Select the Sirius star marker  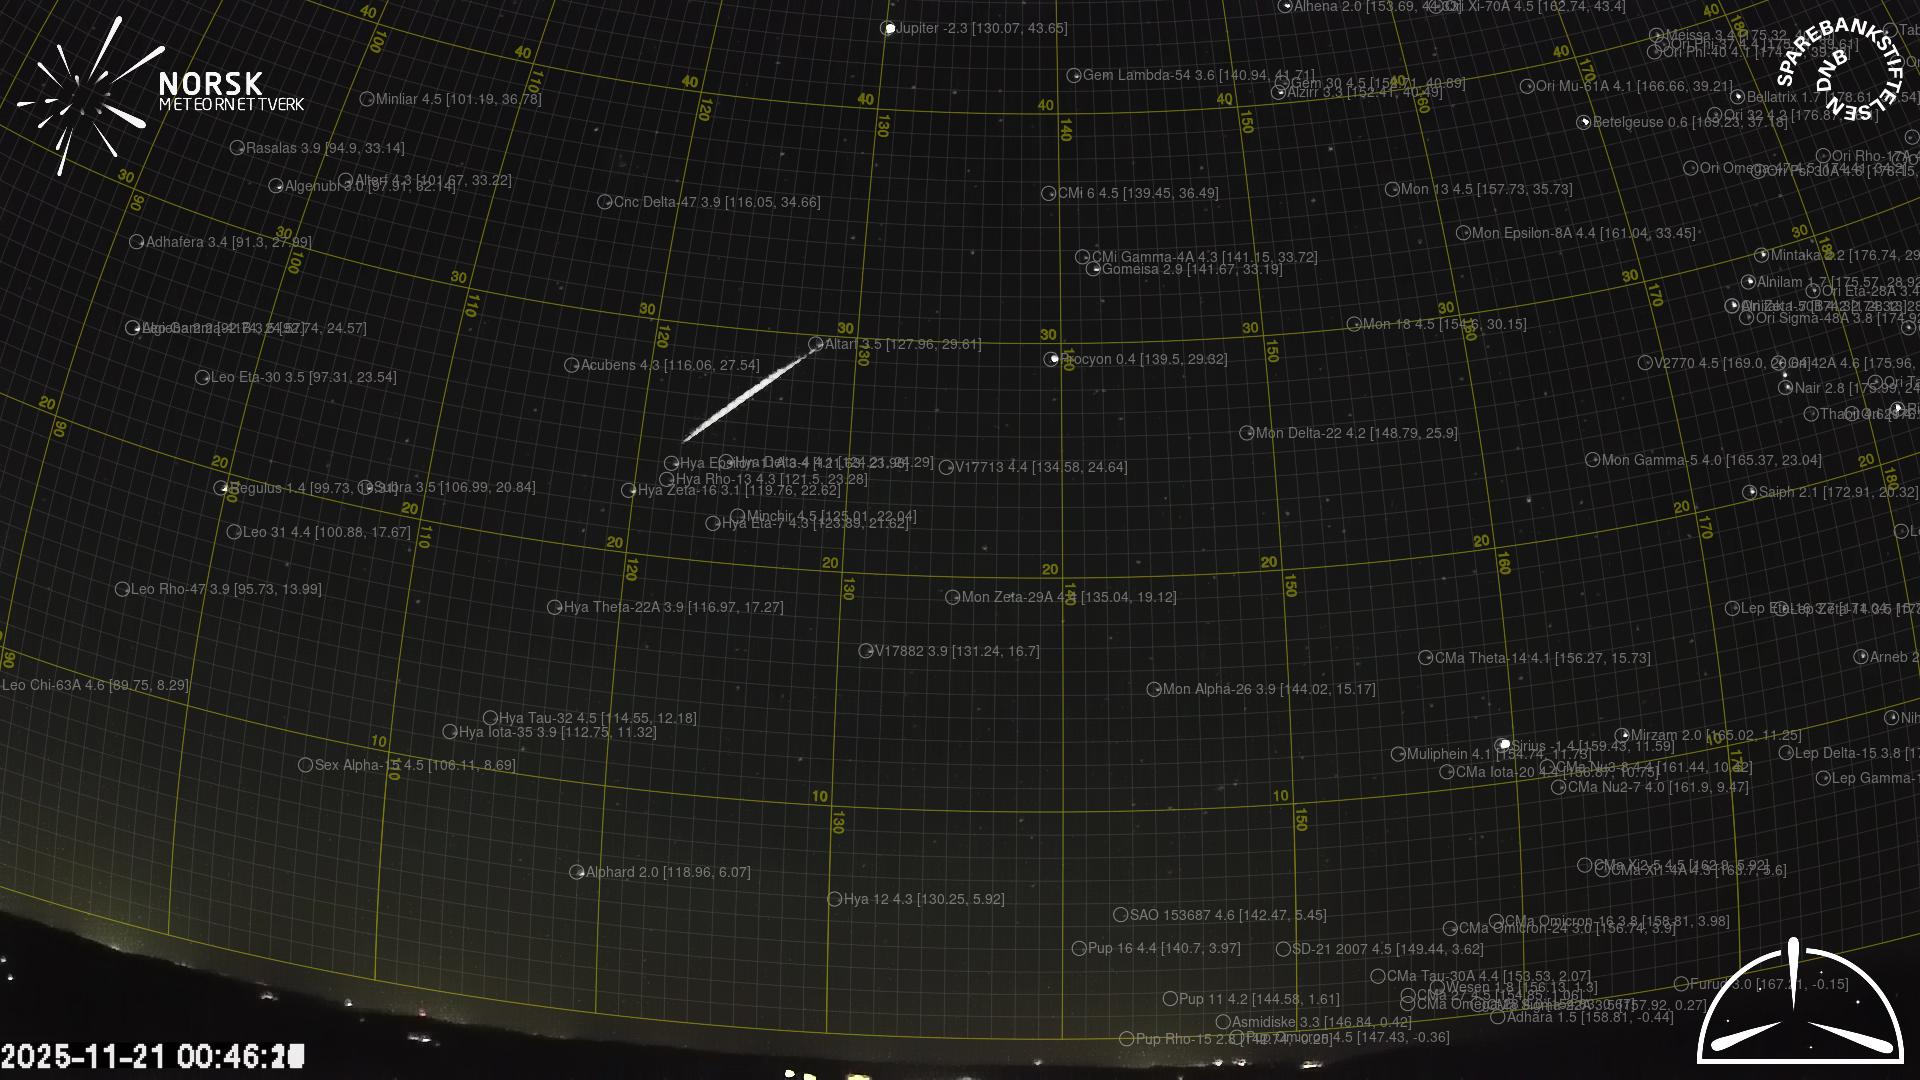(x=1503, y=745)
